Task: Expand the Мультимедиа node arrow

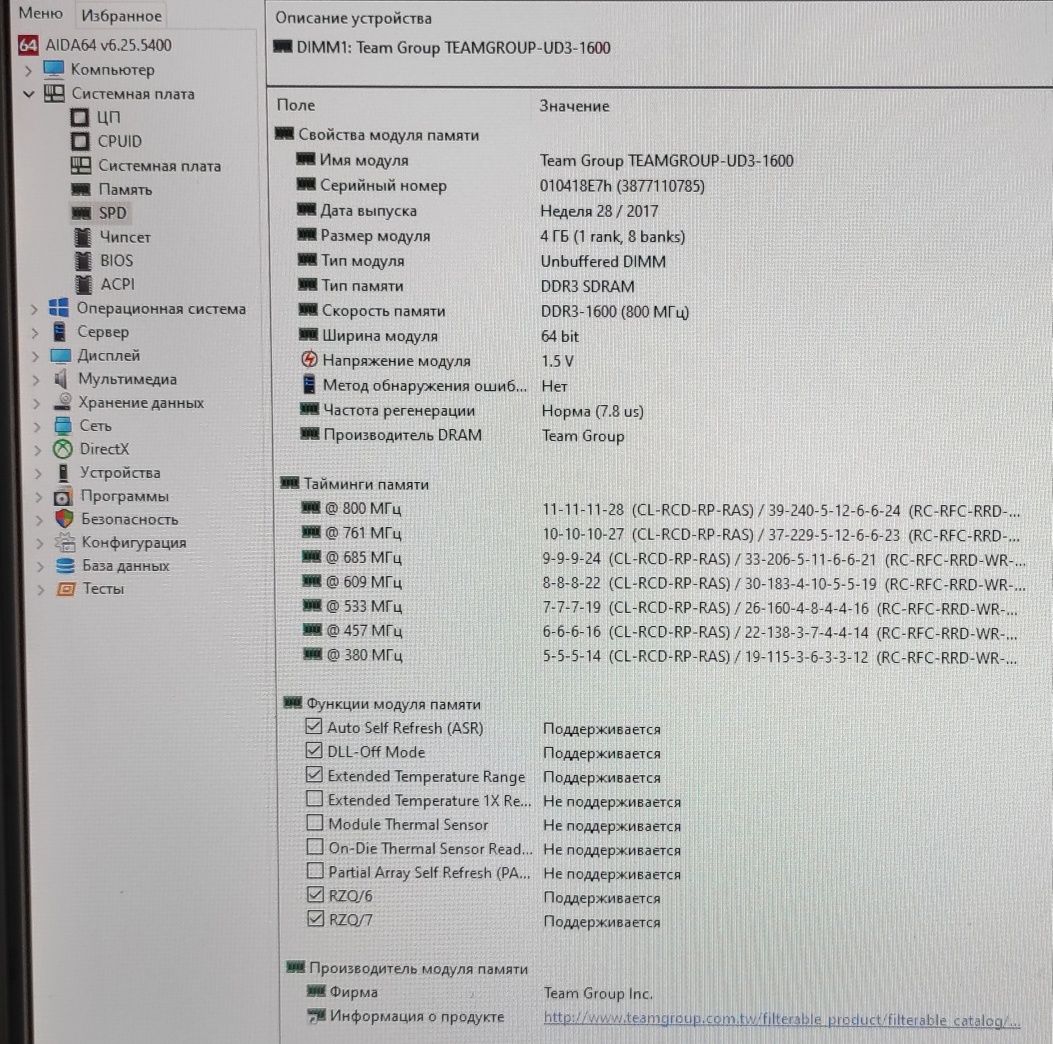Action: 36,379
